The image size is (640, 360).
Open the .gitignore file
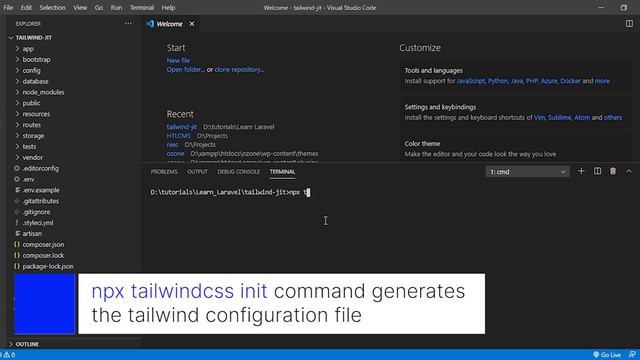pyautogui.click(x=36, y=212)
